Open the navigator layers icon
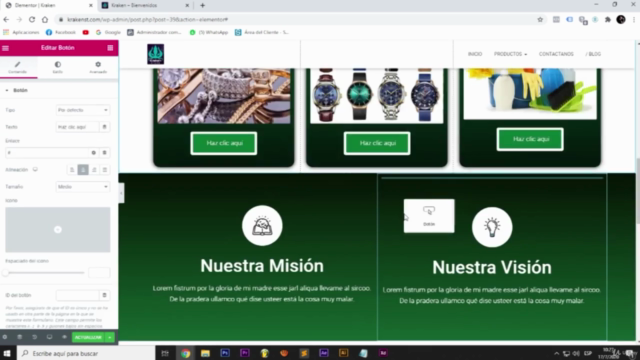This screenshot has height=360, width=640. pos(20,337)
